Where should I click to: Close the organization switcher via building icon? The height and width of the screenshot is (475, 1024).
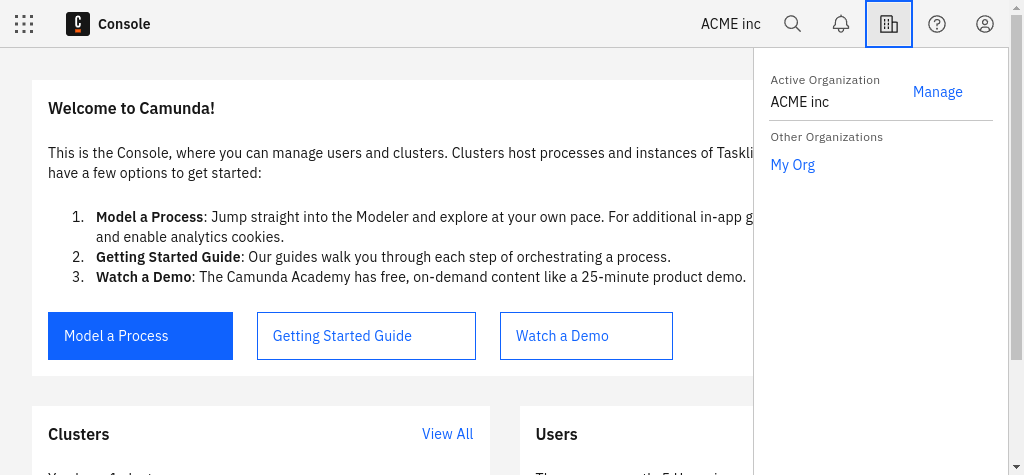pyautogui.click(x=888, y=24)
